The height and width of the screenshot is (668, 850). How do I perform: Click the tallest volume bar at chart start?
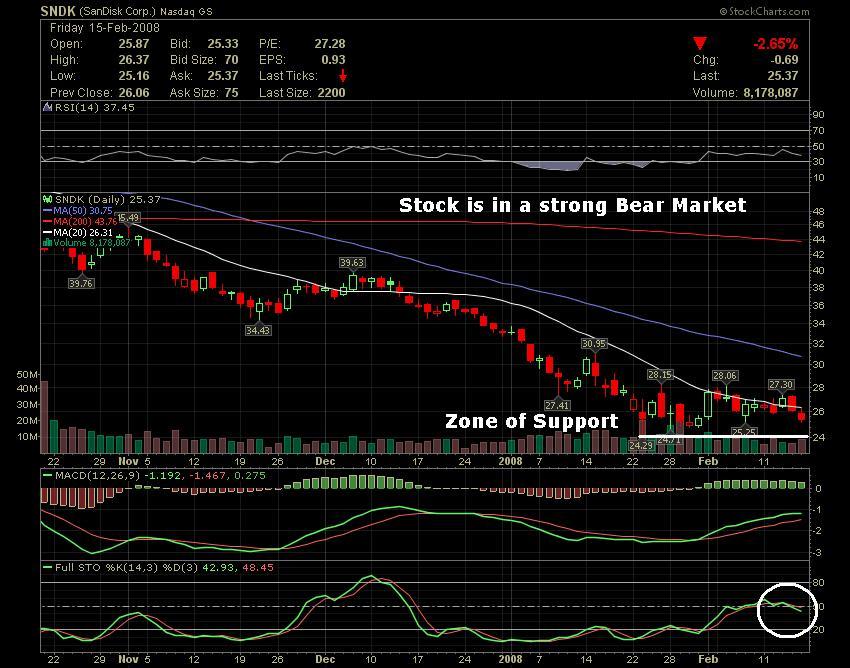click(x=44, y=417)
